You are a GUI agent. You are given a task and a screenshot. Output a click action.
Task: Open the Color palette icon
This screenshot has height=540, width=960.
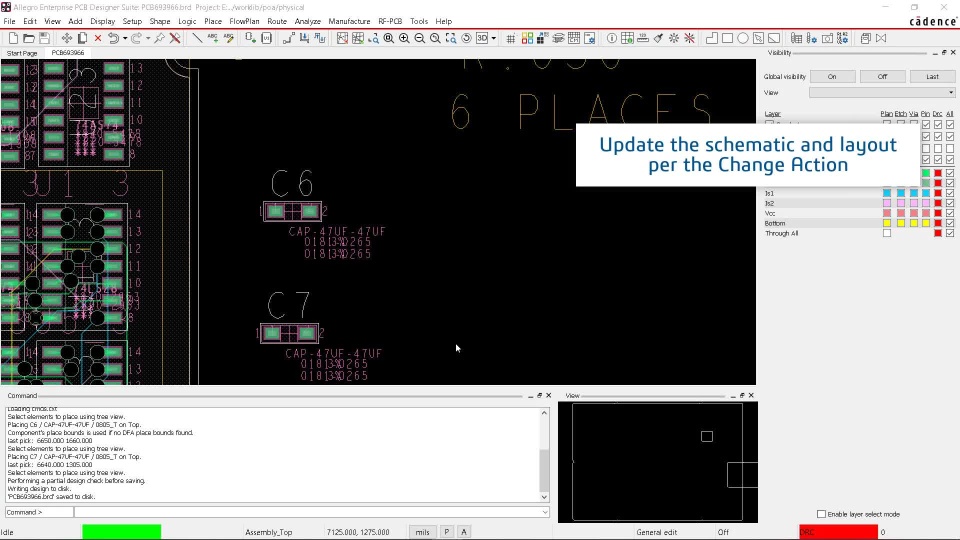coord(527,38)
